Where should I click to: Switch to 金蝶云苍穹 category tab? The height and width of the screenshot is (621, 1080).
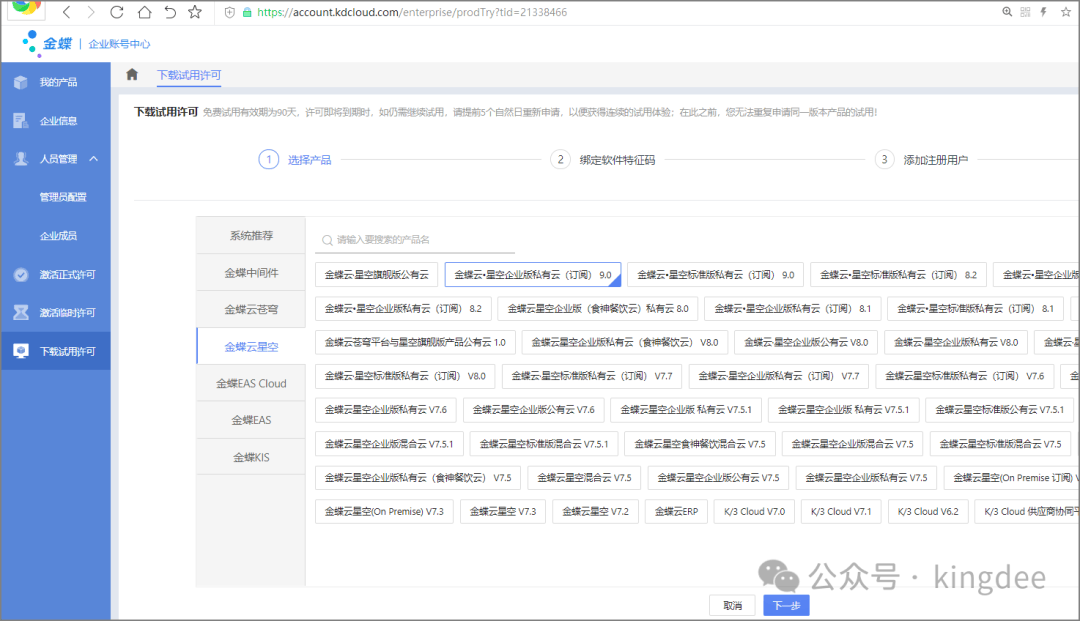[251, 309]
